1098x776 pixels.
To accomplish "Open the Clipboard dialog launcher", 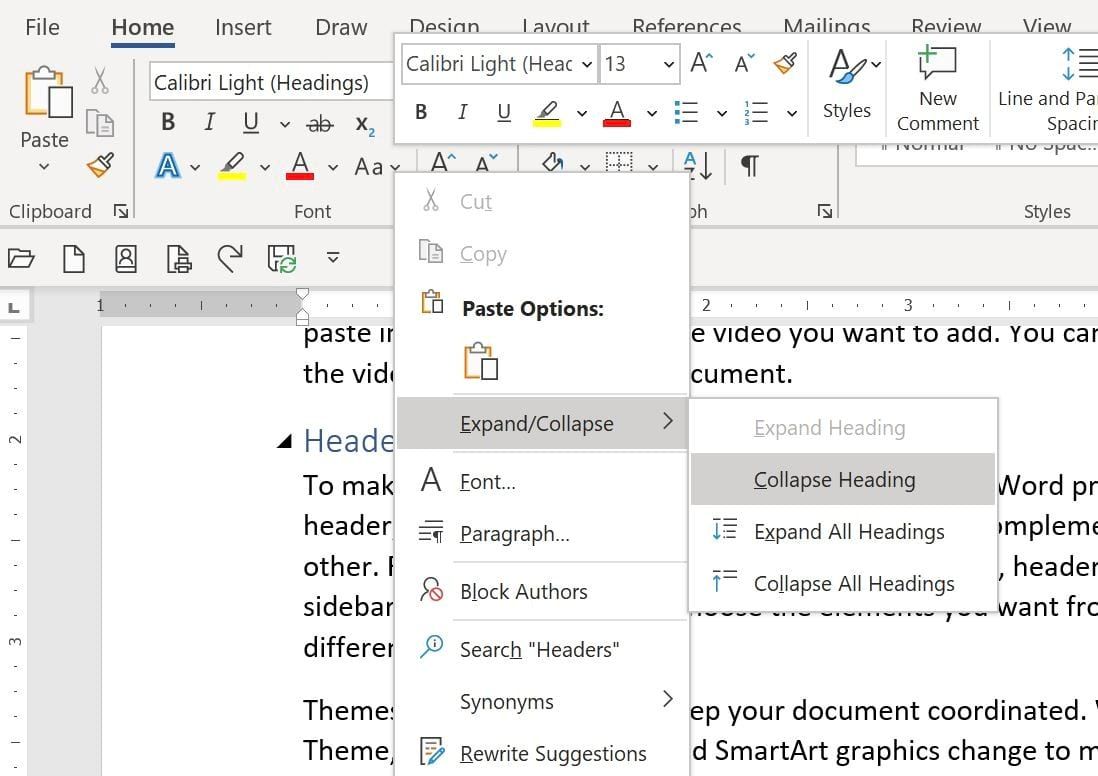I will [x=120, y=211].
